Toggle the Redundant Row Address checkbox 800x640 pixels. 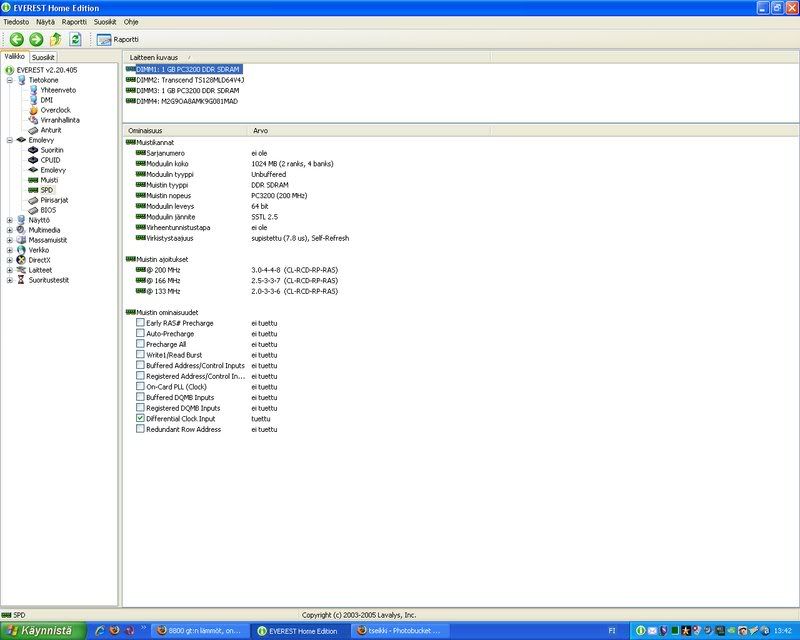coord(140,429)
